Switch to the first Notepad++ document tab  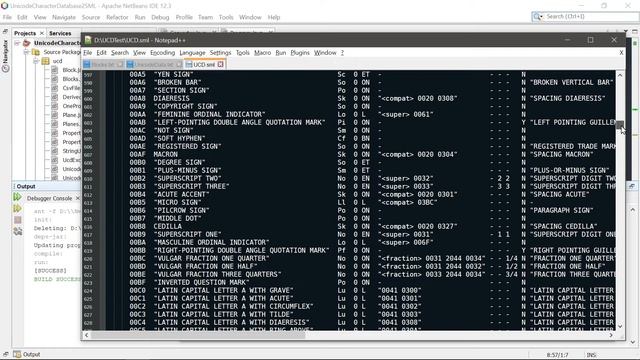pos(103,64)
